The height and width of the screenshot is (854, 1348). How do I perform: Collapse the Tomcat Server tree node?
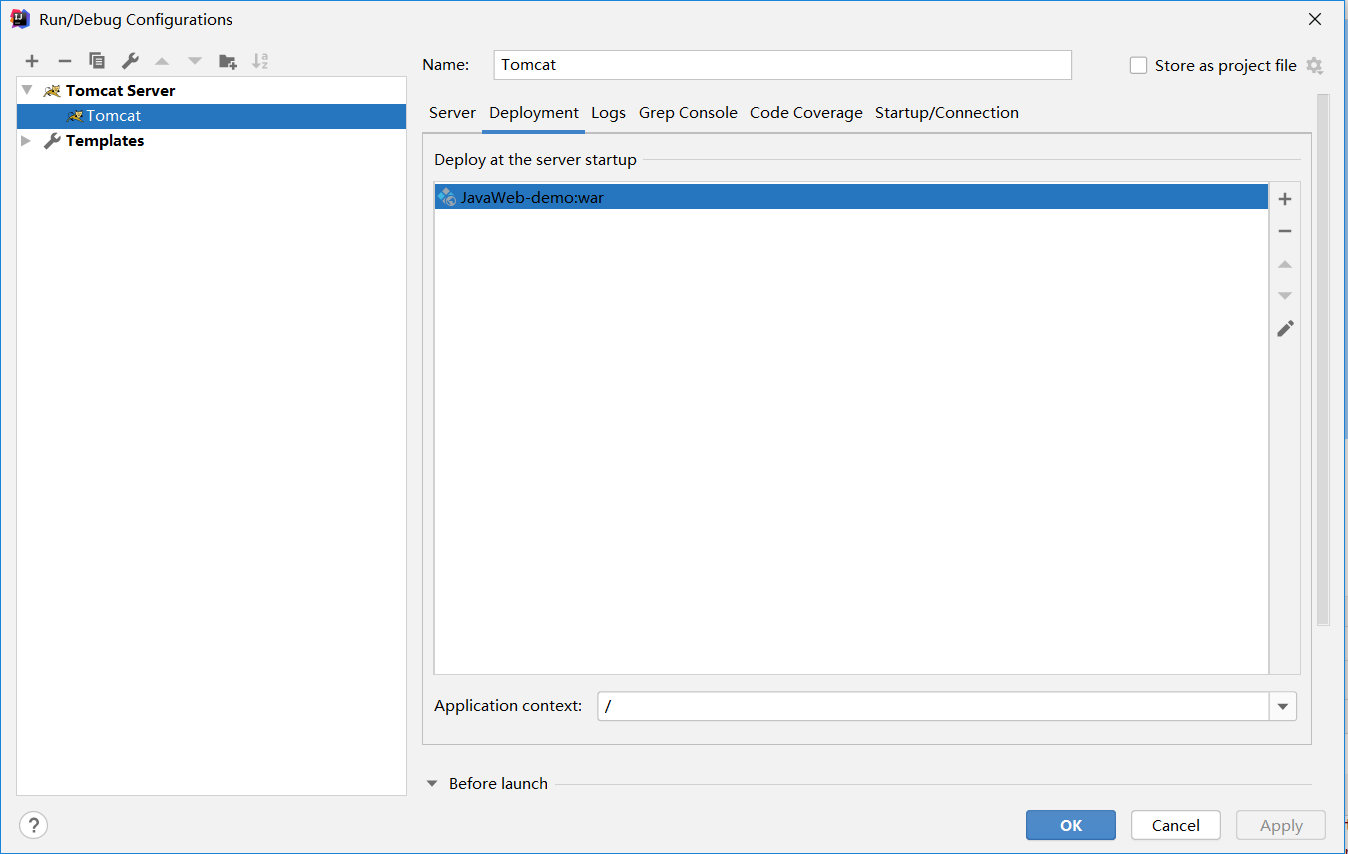[x=27, y=90]
